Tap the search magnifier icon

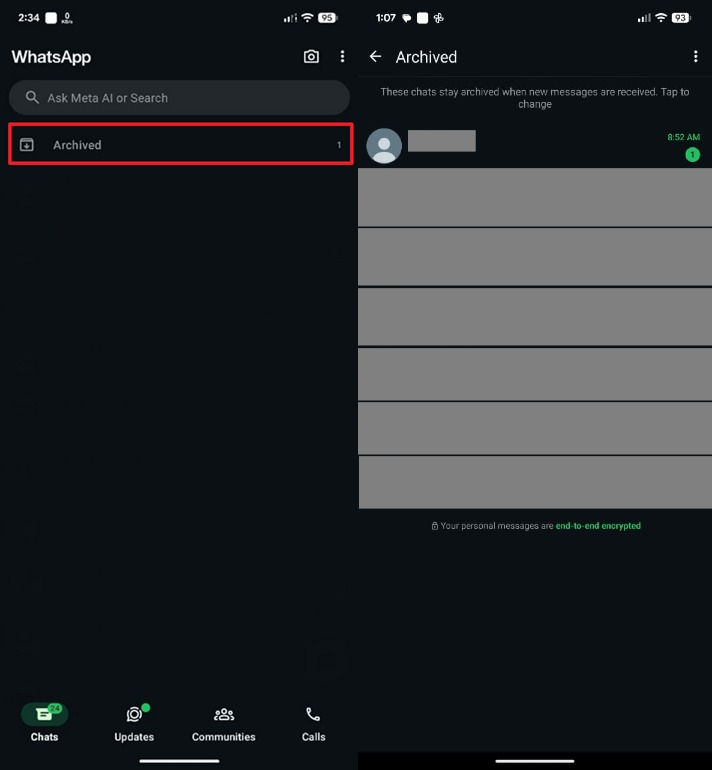click(x=32, y=97)
